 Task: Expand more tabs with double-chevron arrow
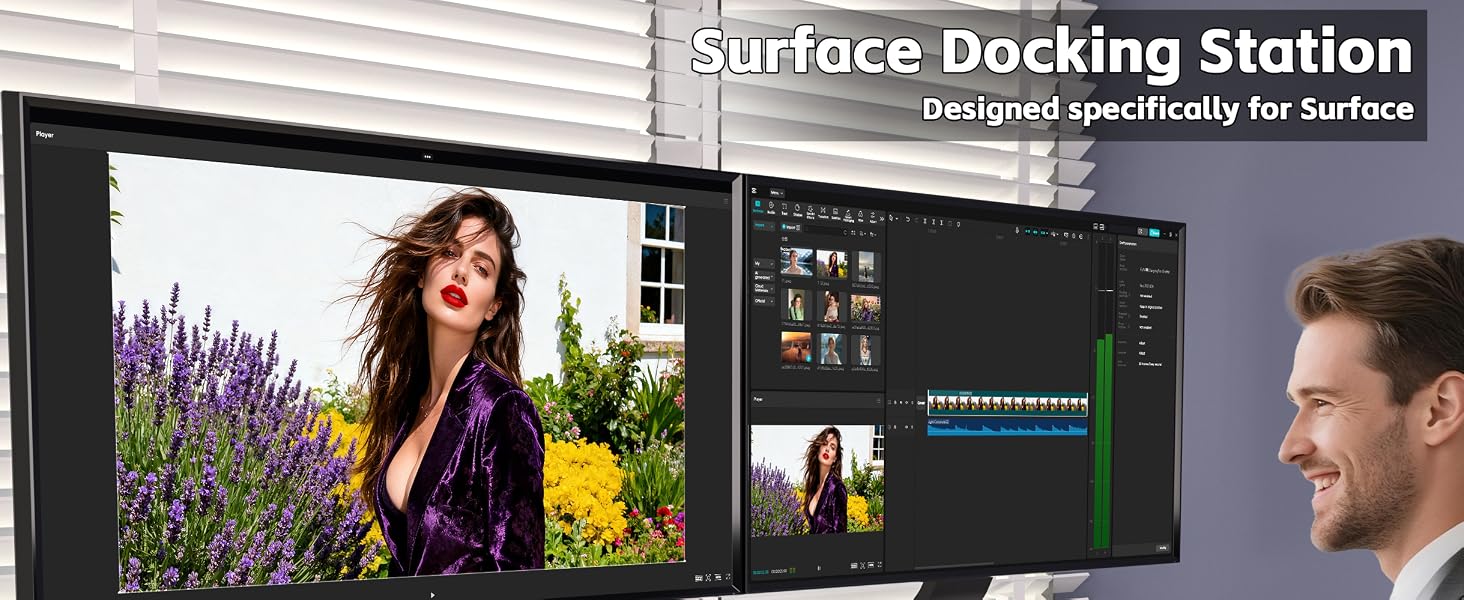click(x=882, y=218)
